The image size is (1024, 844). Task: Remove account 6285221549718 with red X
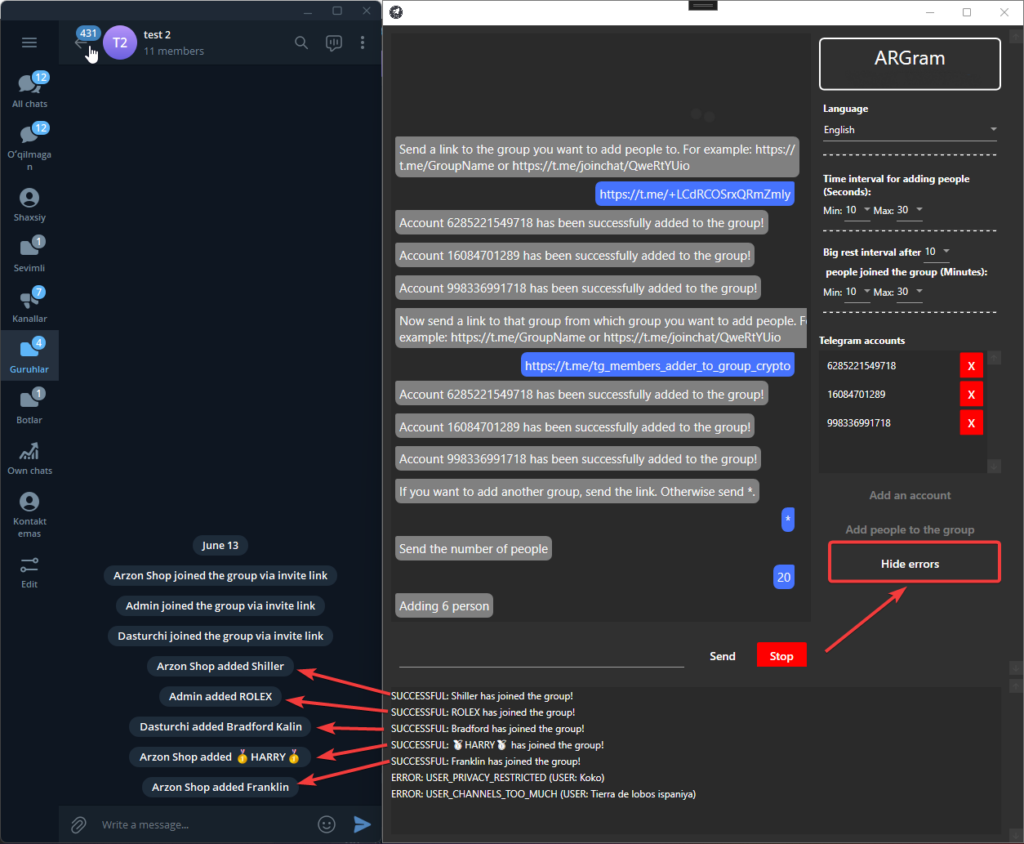pos(971,366)
